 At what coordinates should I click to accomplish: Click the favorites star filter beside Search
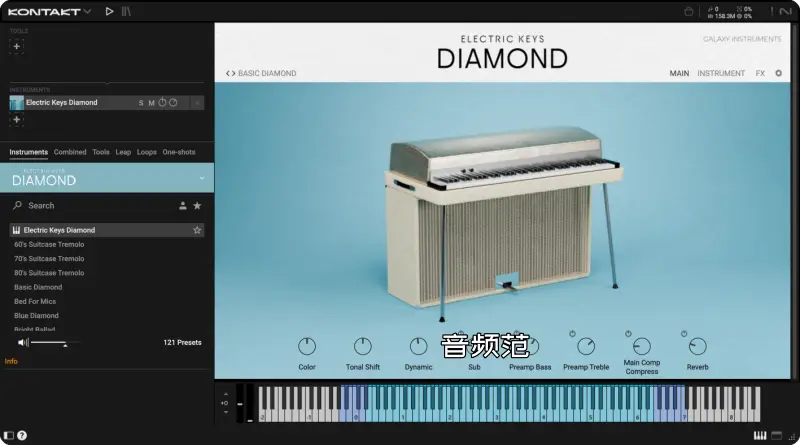(197, 205)
